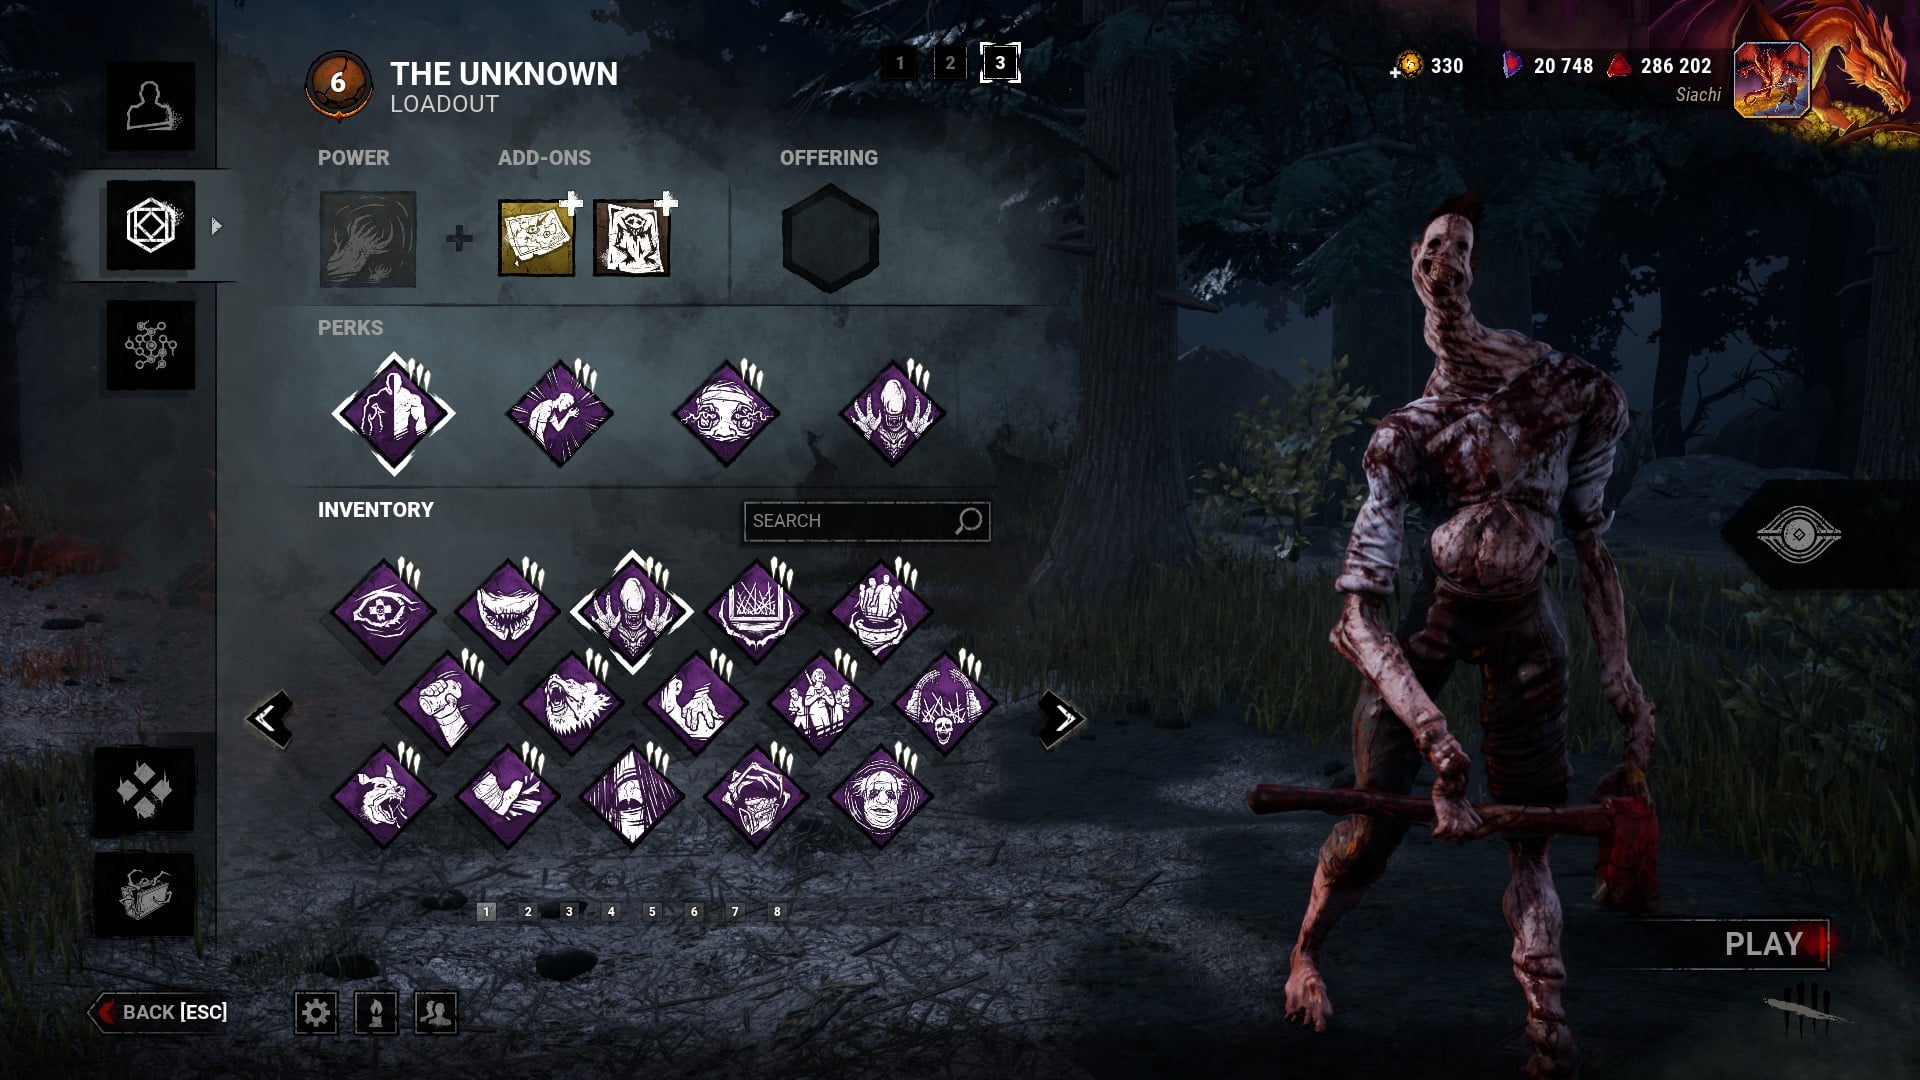Click the yellow map add-on slot
The height and width of the screenshot is (1080, 1920).
[537, 238]
